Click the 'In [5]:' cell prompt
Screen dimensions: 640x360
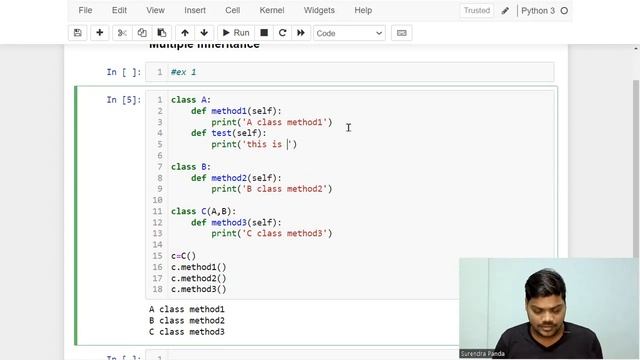point(124,100)
